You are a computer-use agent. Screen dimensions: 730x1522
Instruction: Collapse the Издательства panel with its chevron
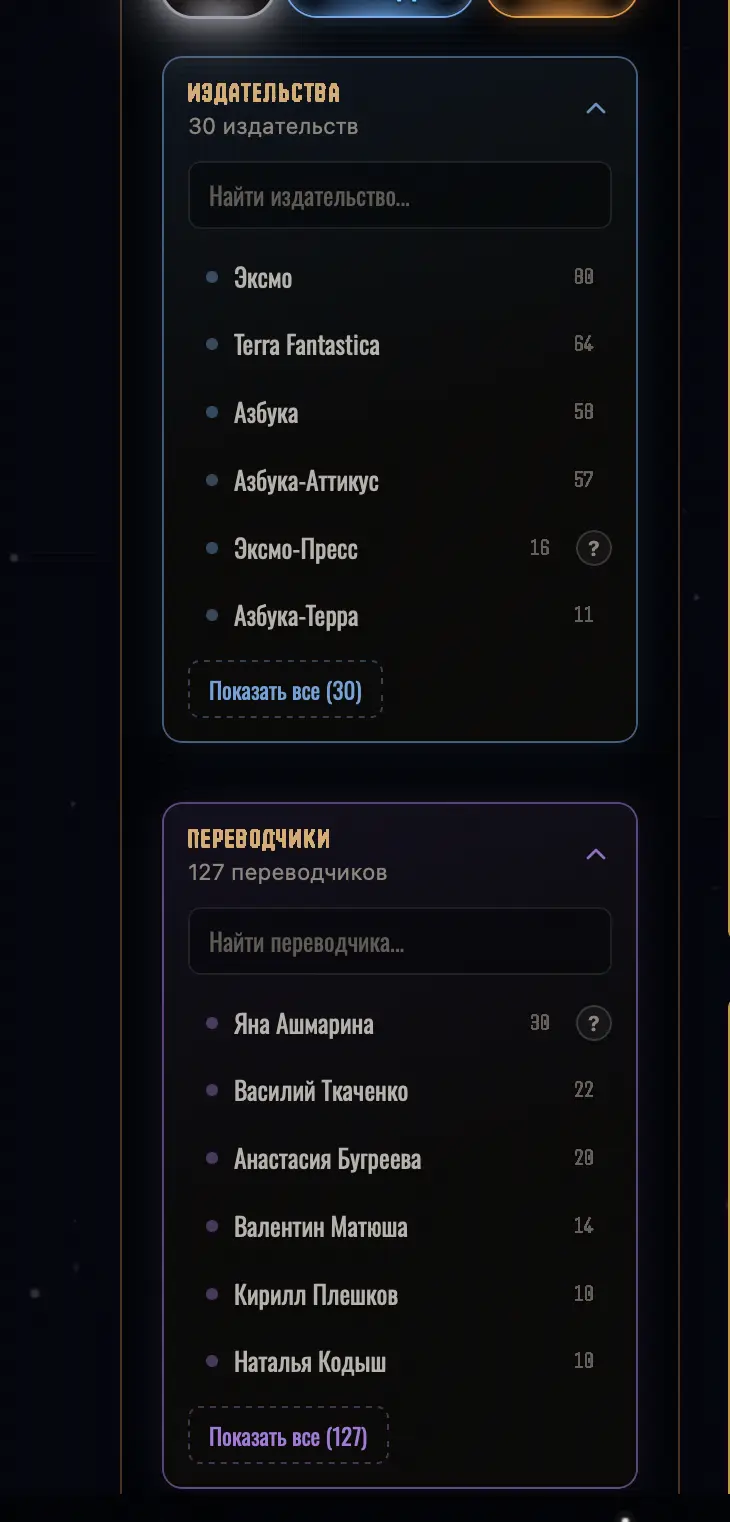pyautogui.click(x=596, y=108)
